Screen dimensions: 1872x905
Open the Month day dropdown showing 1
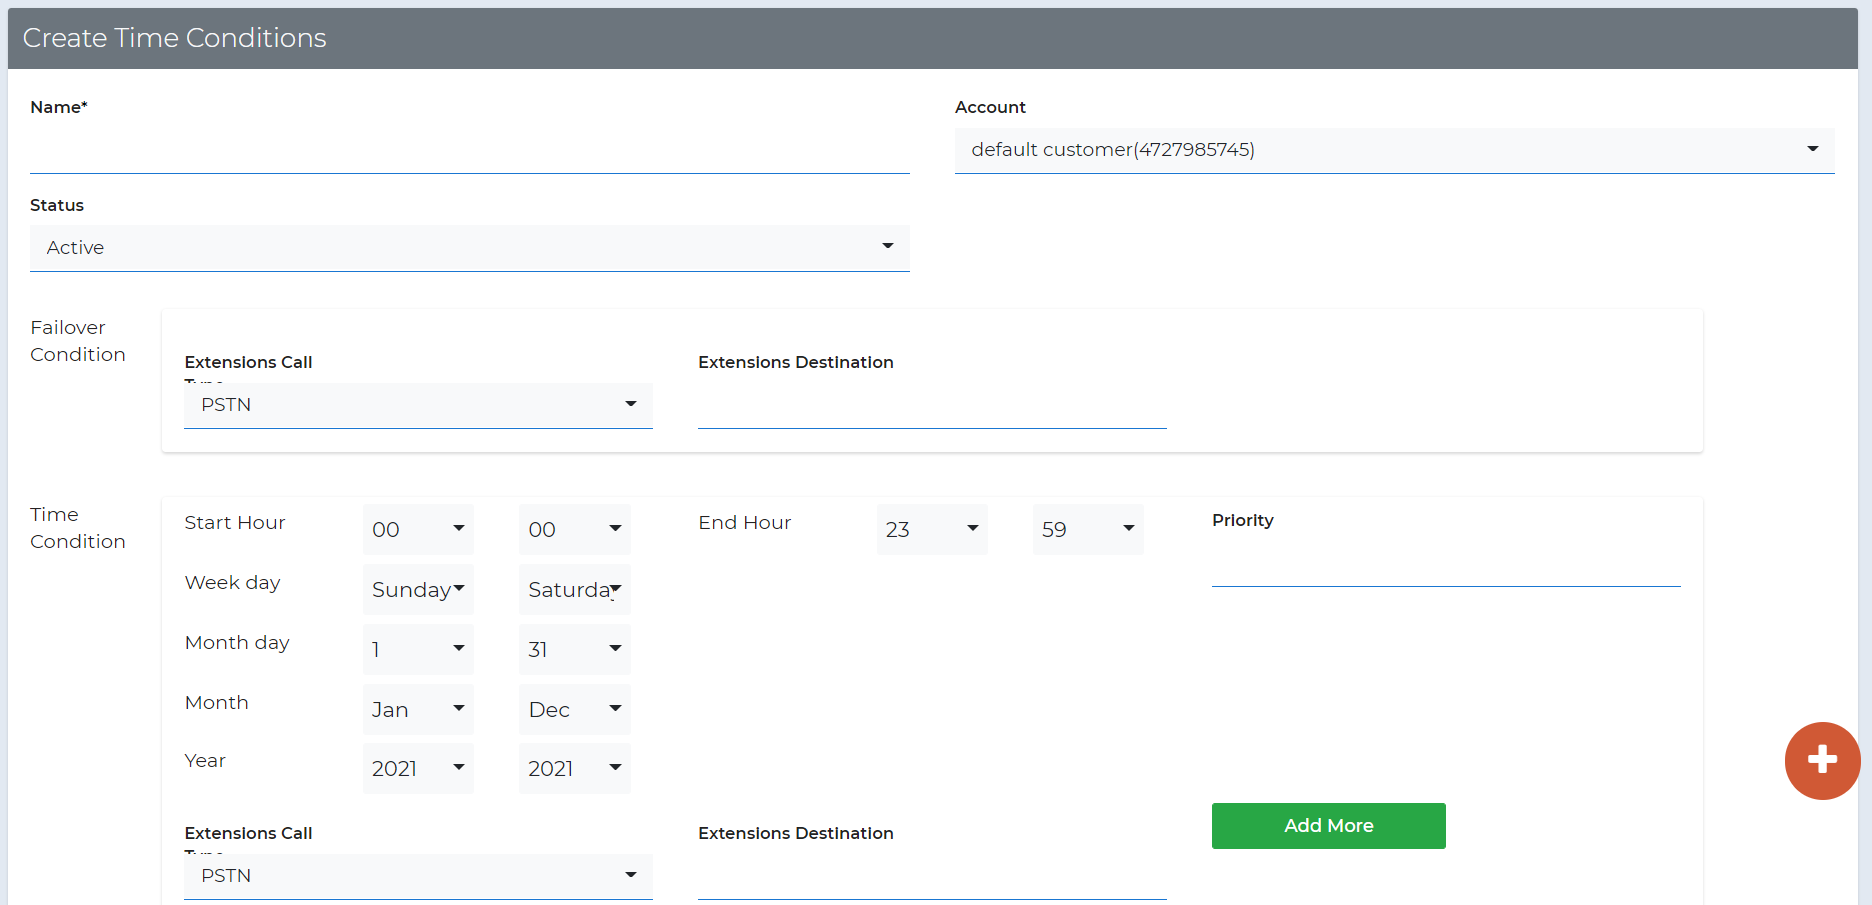[x=418, y=649]
